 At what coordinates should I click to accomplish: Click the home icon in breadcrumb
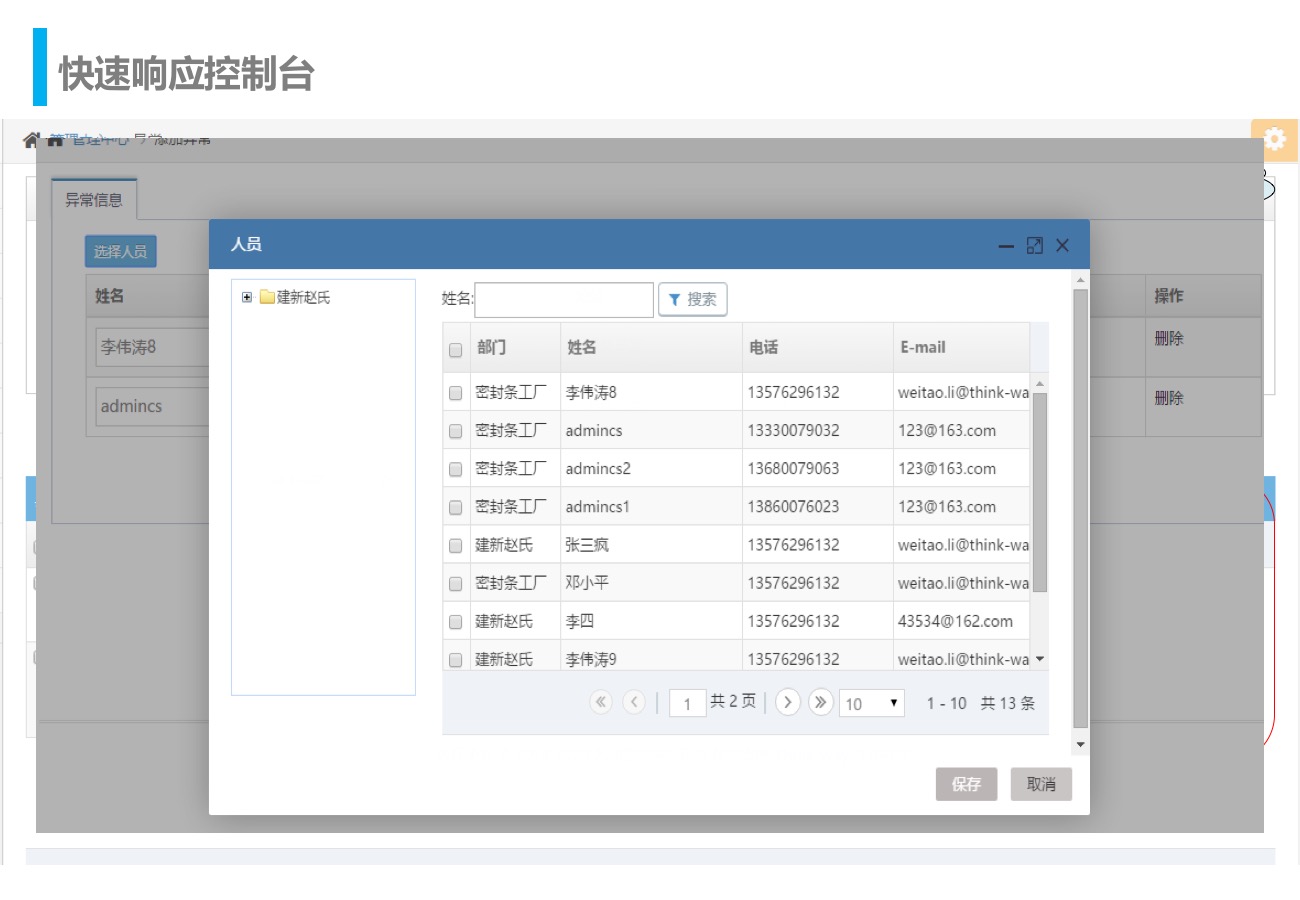(32, 140)
